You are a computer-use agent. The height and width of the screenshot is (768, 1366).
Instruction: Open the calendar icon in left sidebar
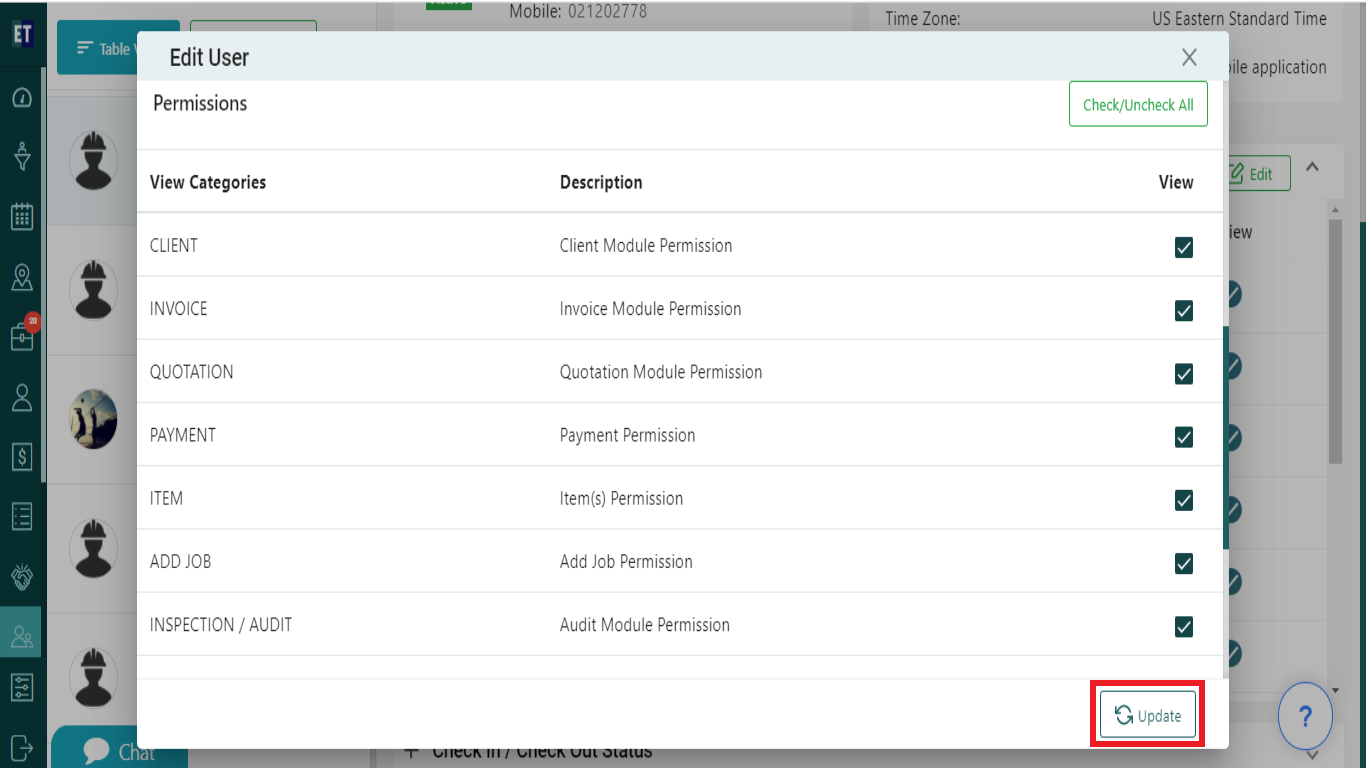22,216
